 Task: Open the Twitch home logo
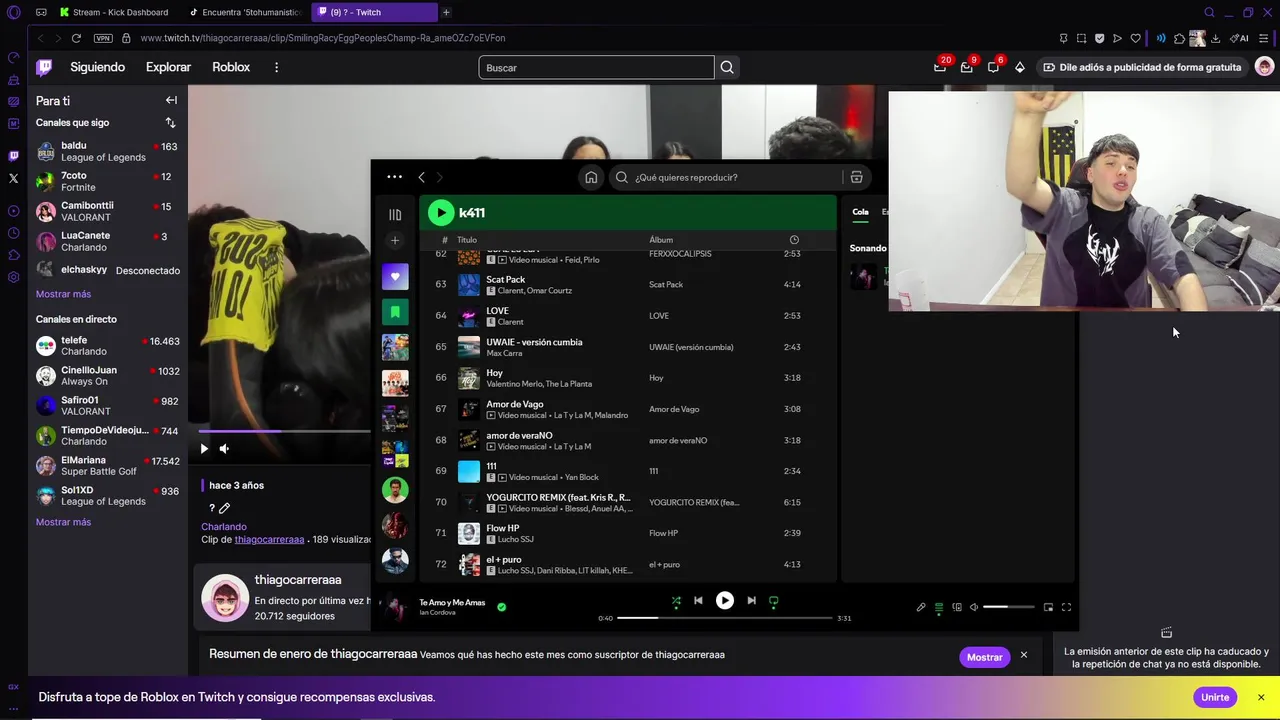(44, 67)
